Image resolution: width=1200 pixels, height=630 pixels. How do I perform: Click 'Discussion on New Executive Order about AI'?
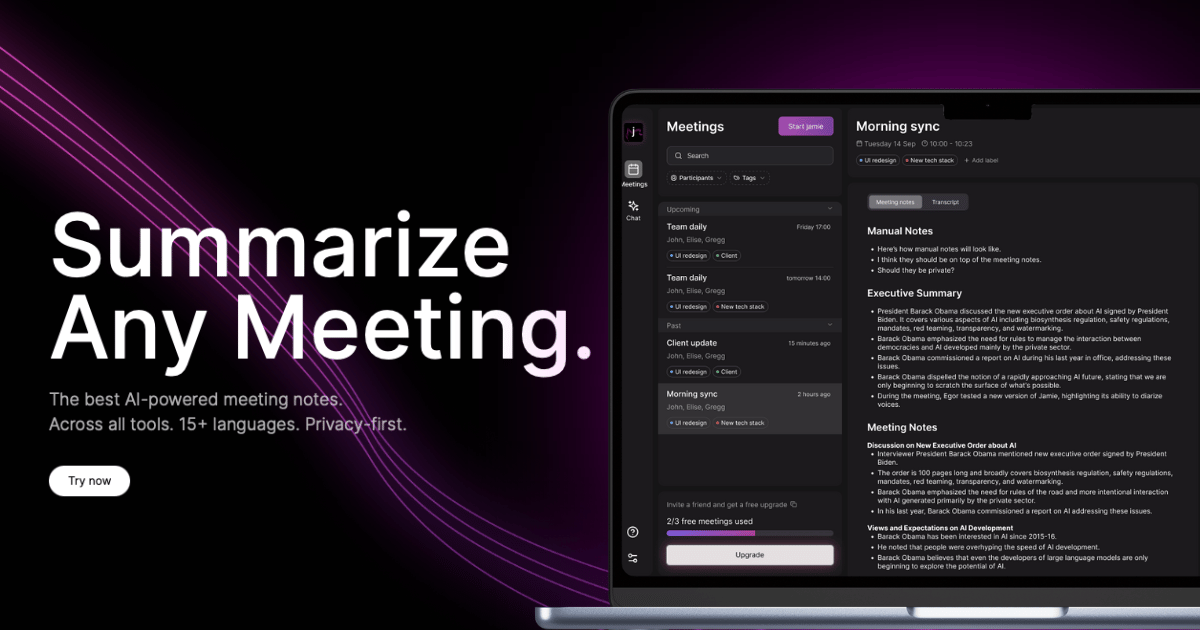942,445
